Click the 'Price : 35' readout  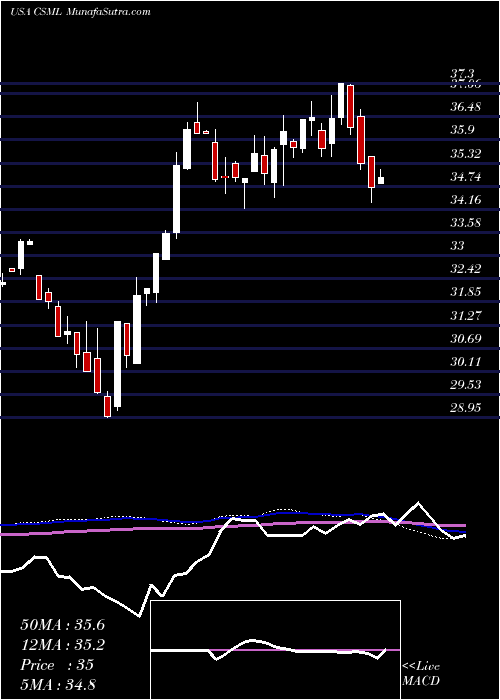point(57,665)
